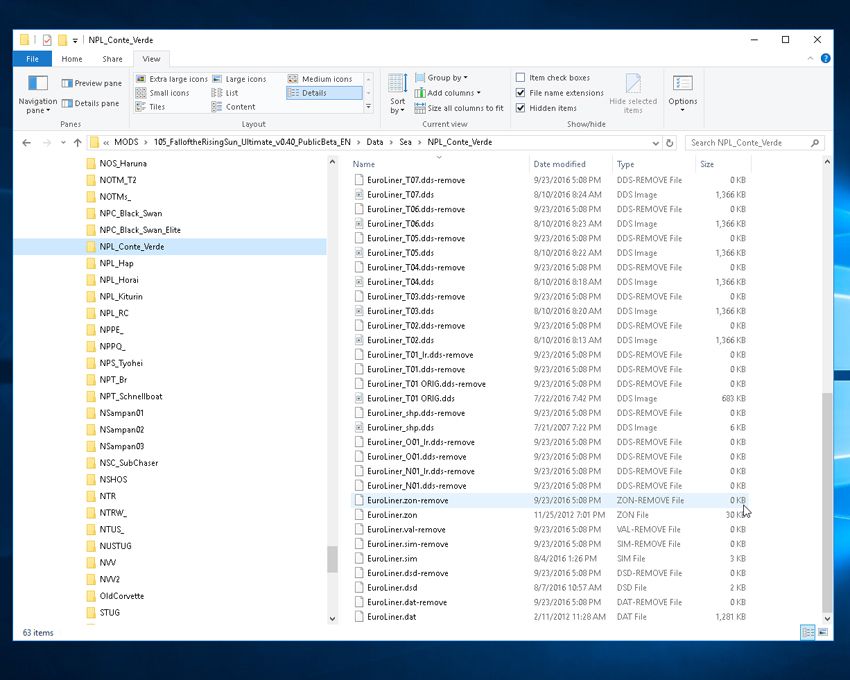Image resolution: width=850 pixels, height=680 pixels.
Task: Switch to Extra large icons layout
Action: [x=172, y=79]
